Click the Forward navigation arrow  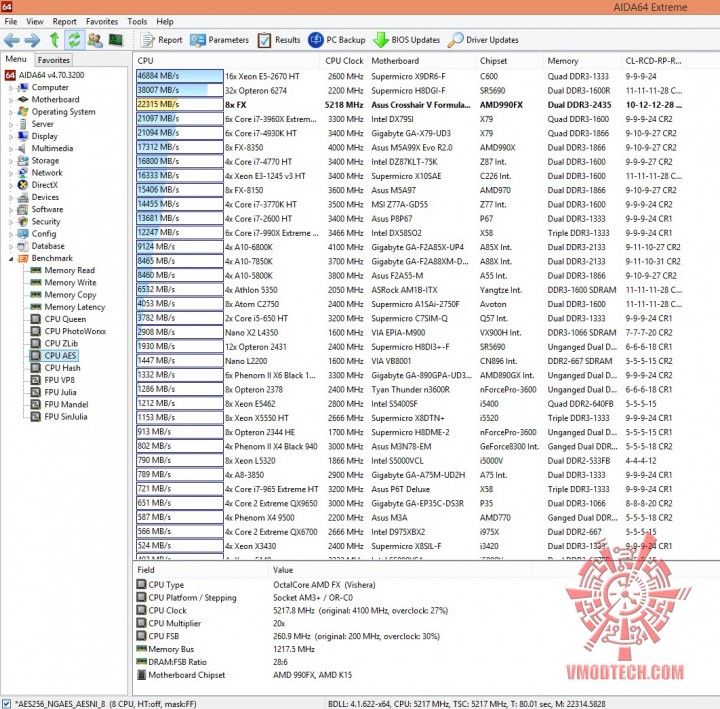tap(32, 40)
